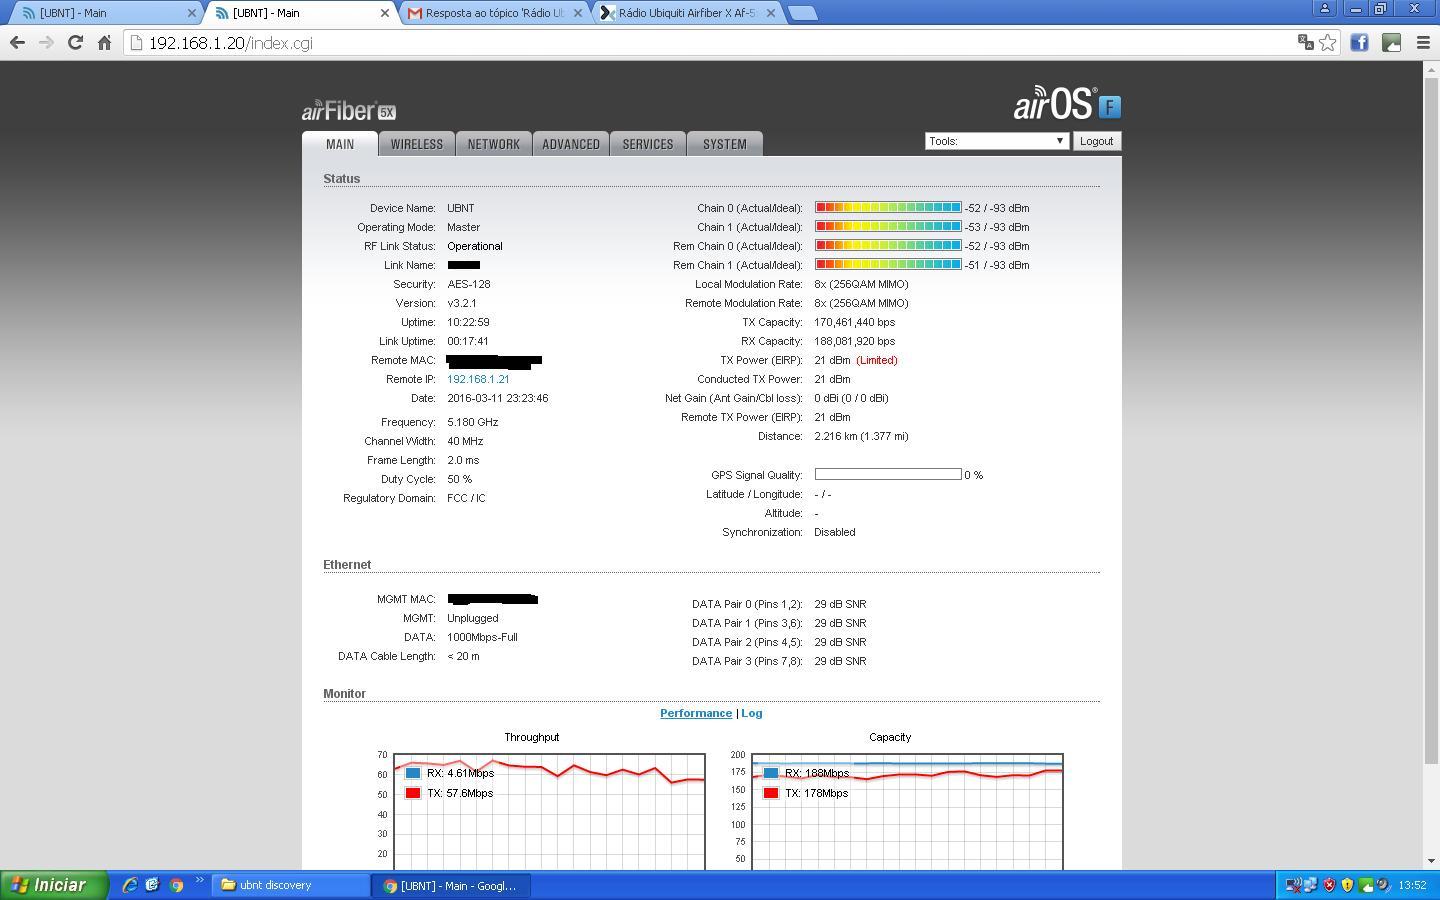Click the Logout button
Viewport: 1440px width, 900px height.
[1096, 141]
